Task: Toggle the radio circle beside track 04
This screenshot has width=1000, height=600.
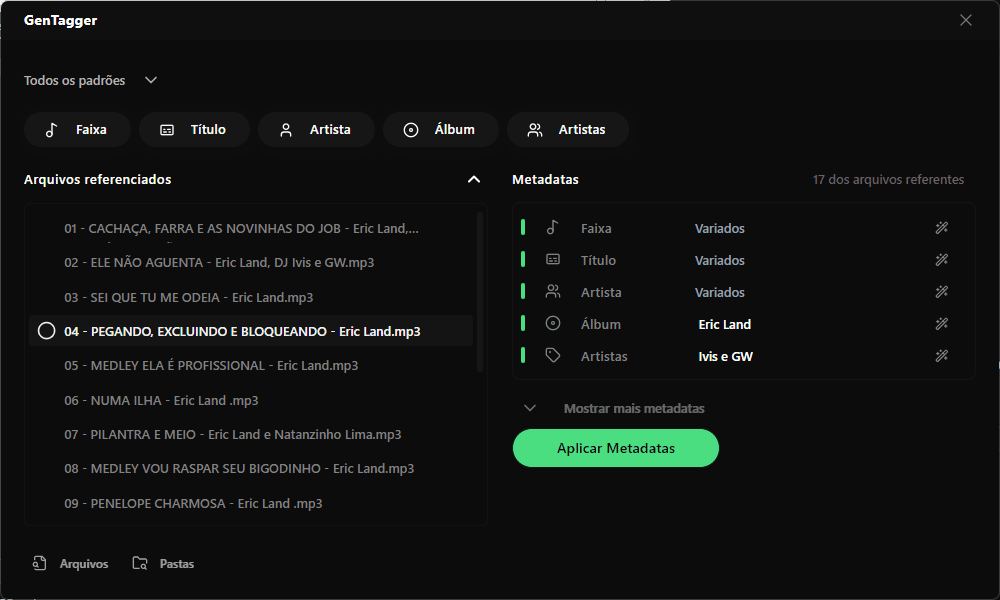Action: click(46, 331)
